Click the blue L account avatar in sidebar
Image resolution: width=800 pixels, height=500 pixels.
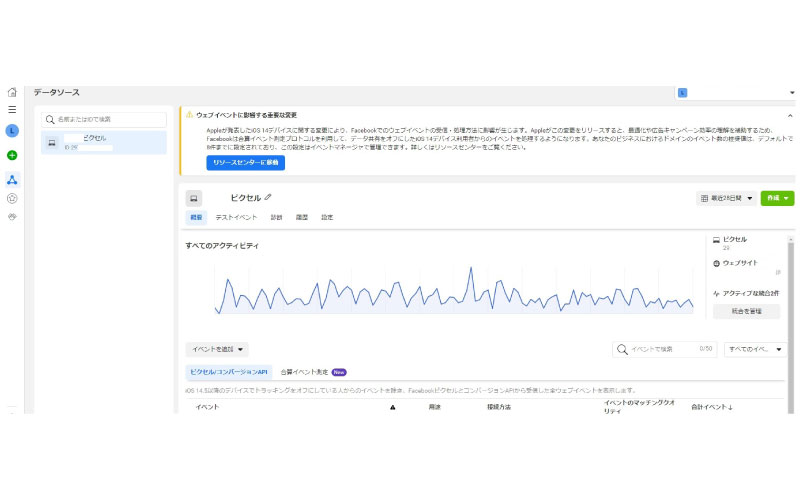point(12,131)
